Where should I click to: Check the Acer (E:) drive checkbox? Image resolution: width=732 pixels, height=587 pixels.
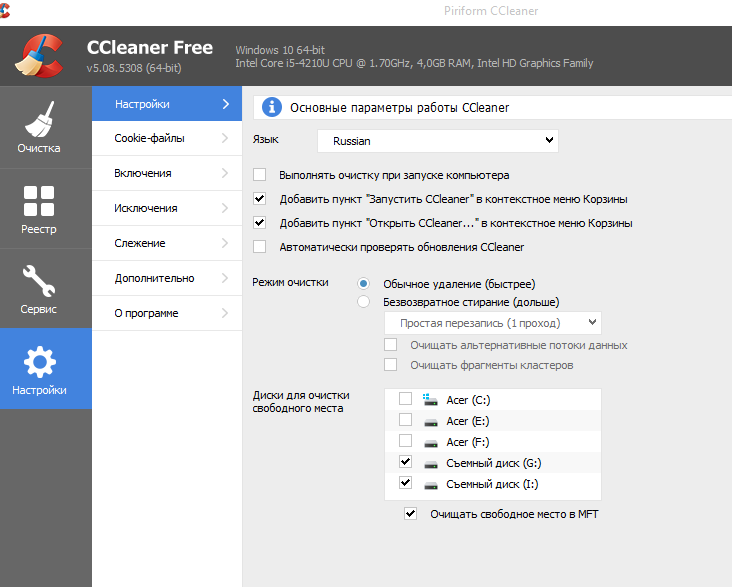tap(405, 421)
